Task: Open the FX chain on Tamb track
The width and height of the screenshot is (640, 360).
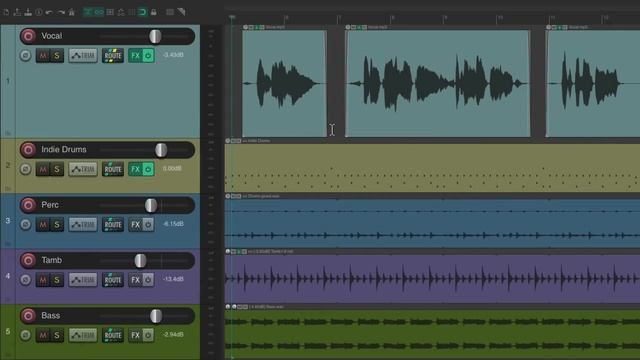Action: (x=135, y=280)
